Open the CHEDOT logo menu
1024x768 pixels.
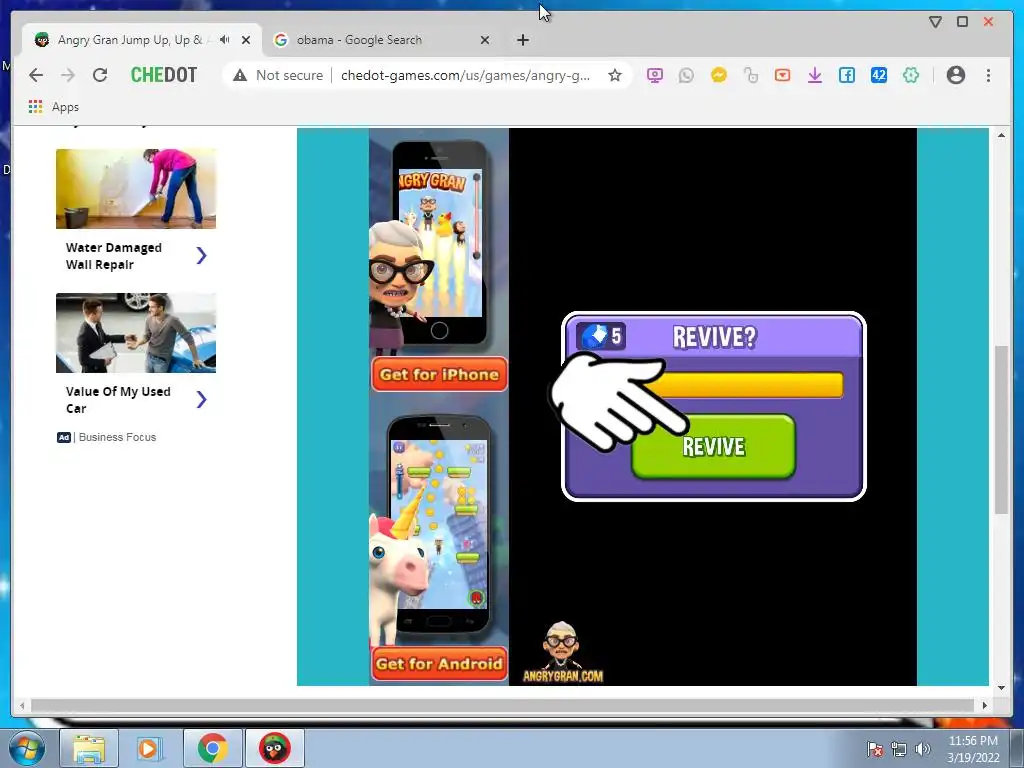tap(164, 75)
